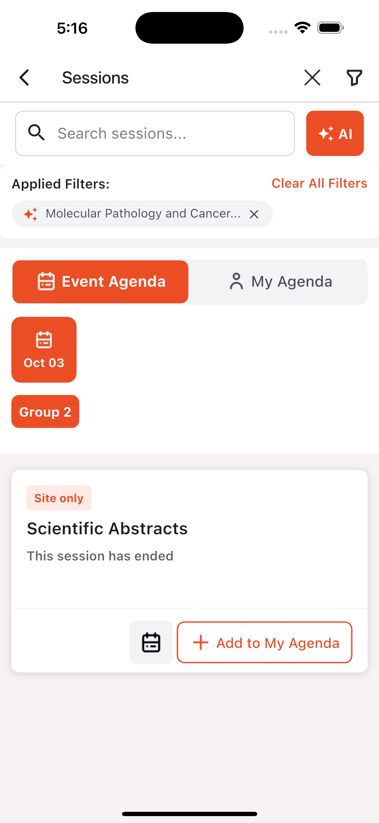Tap the Site only badge
The image size is (379, 823).
point(59,498)
